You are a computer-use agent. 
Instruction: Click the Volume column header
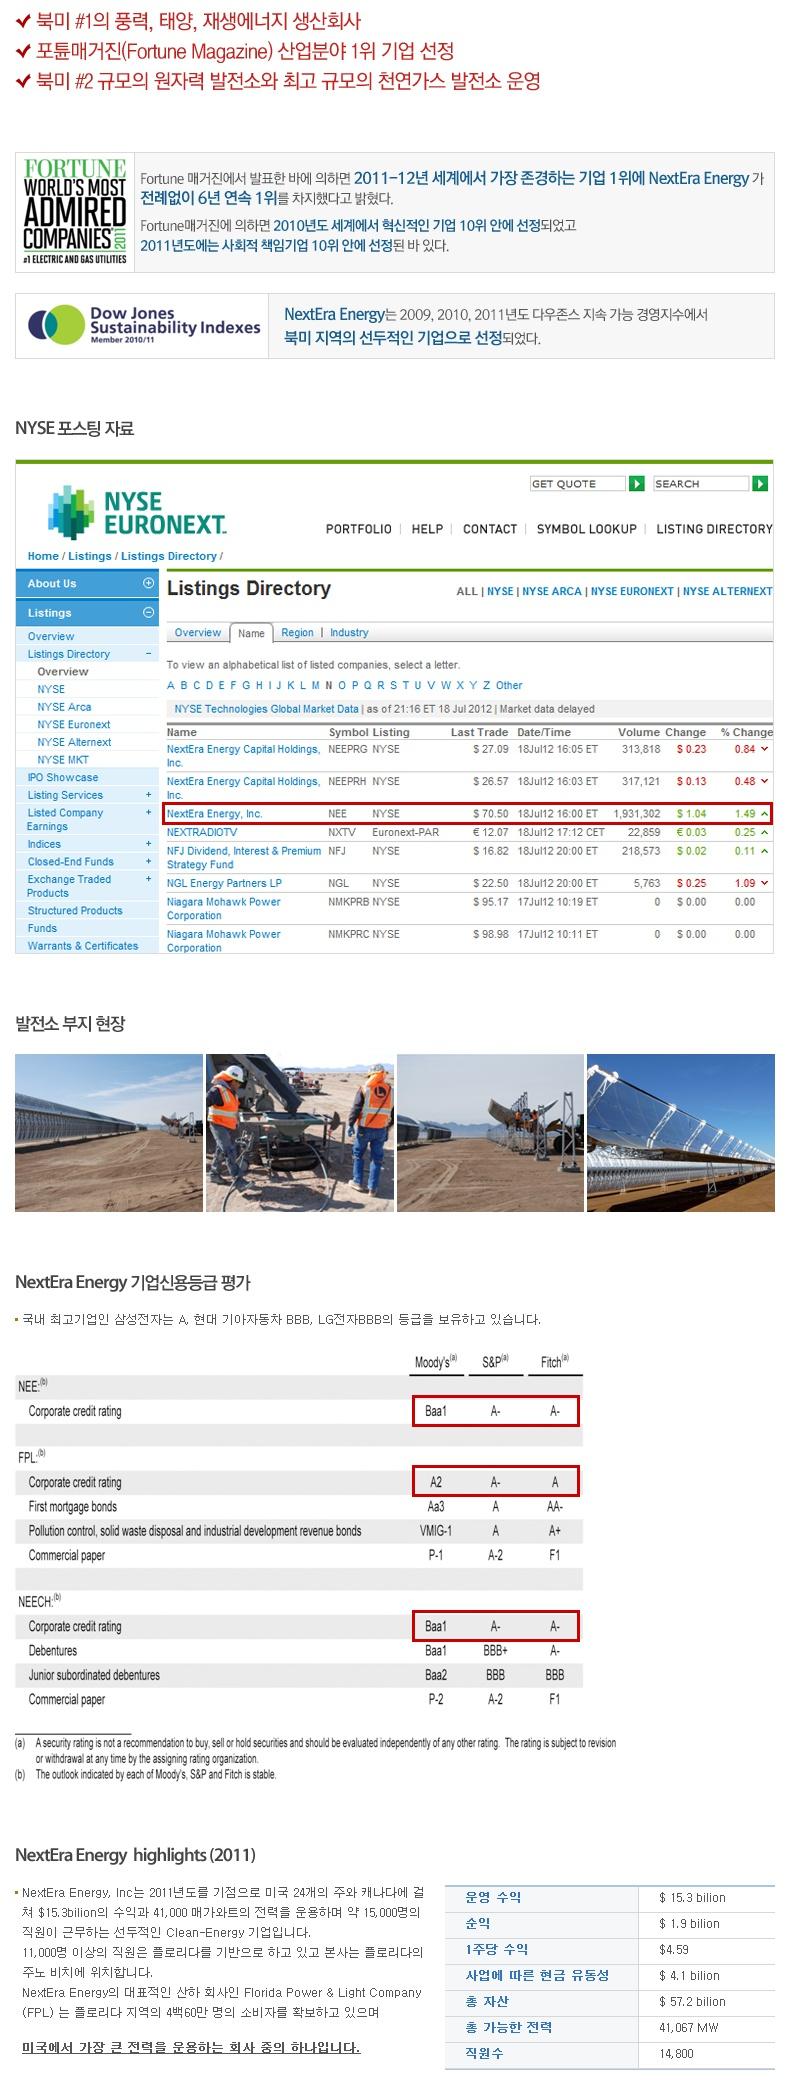(x=638, y=732)
